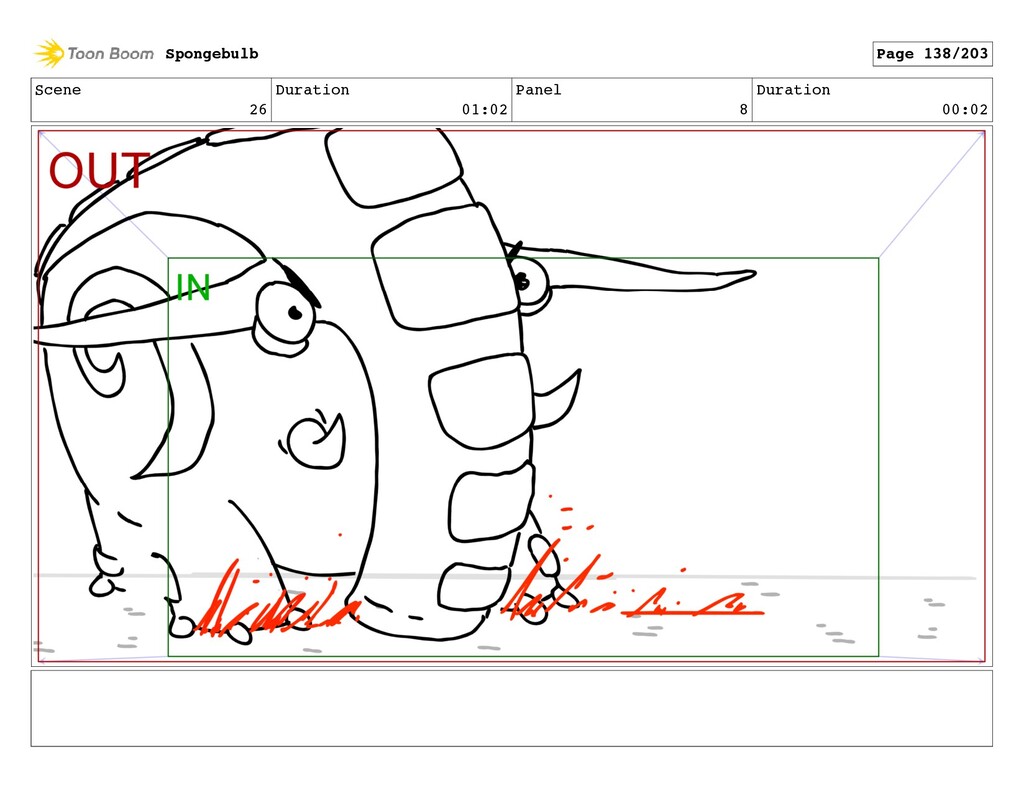This screenshot has height=793, width=1024.
Task: Click the Toon Boom wordmark text
Action: (x=110, y=54)
